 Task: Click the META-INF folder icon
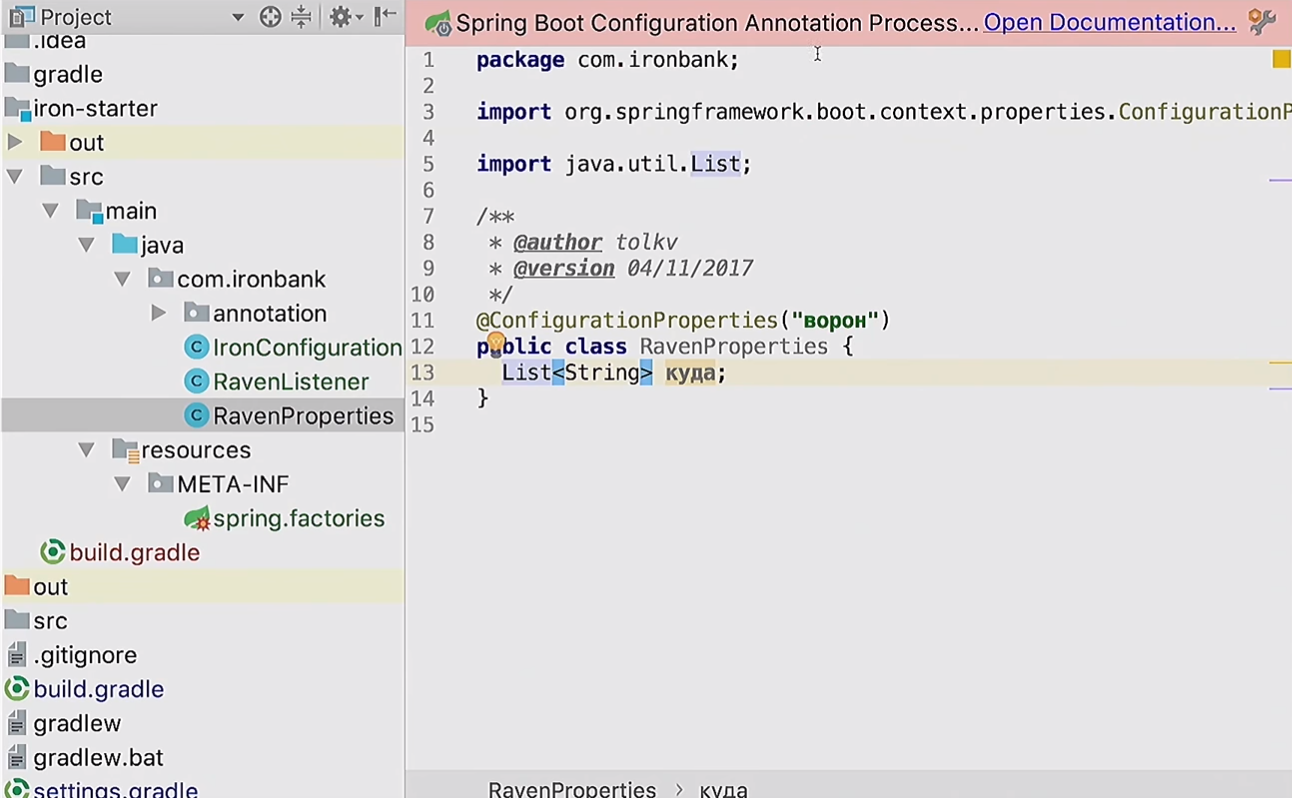click(x=160, y=484)
